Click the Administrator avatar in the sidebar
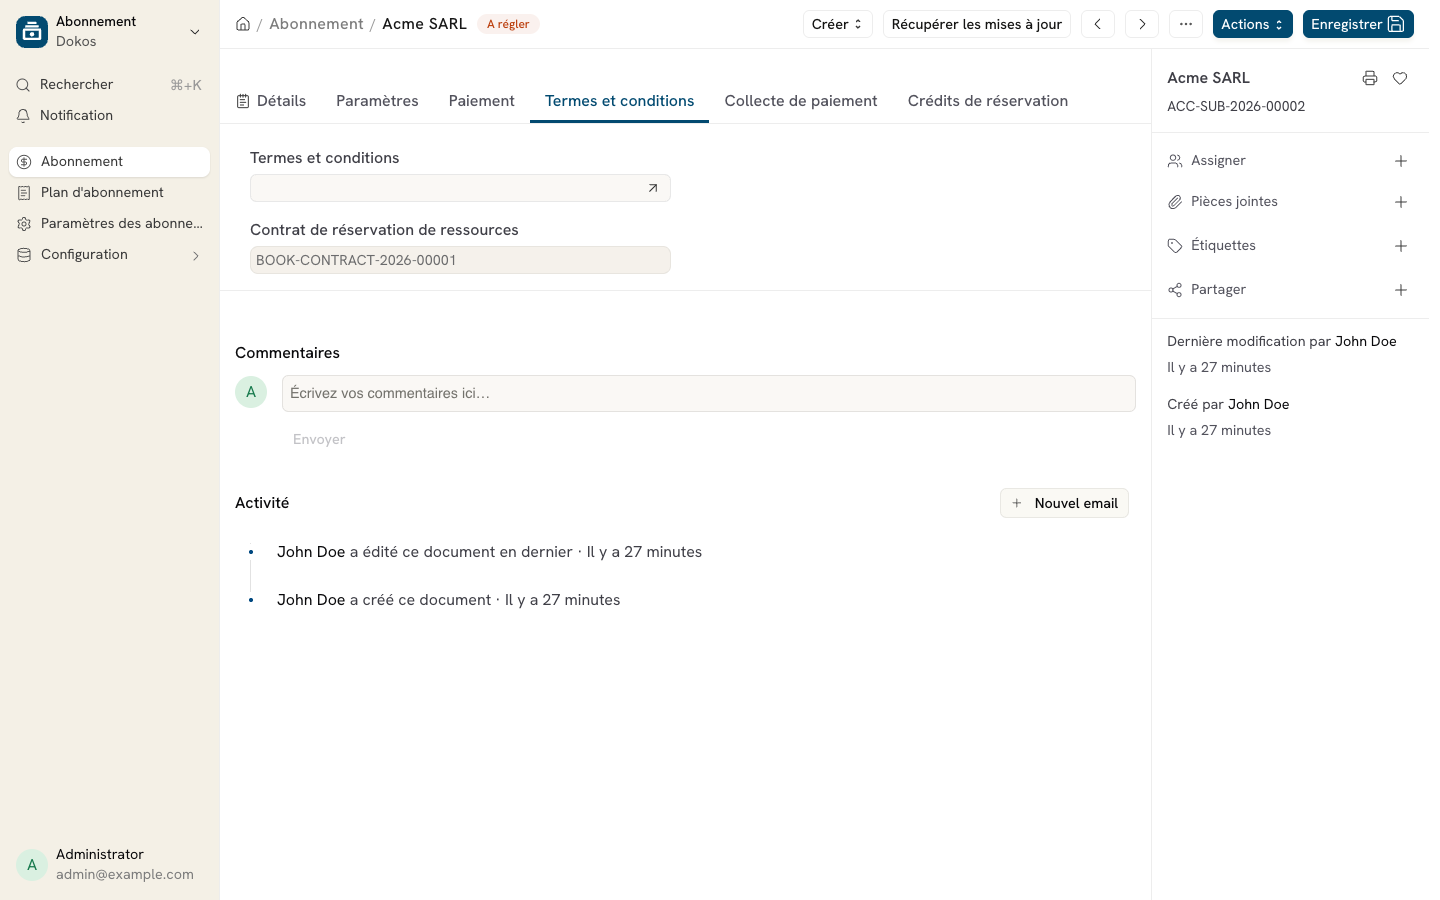Image resolution: width=1440 pixels, height=900 pixels. 32,865
